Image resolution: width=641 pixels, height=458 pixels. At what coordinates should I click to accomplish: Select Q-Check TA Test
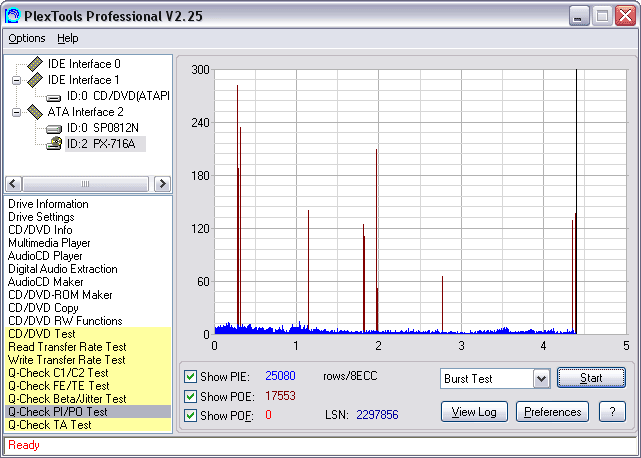pyautogui.click(x=88, y=425)
